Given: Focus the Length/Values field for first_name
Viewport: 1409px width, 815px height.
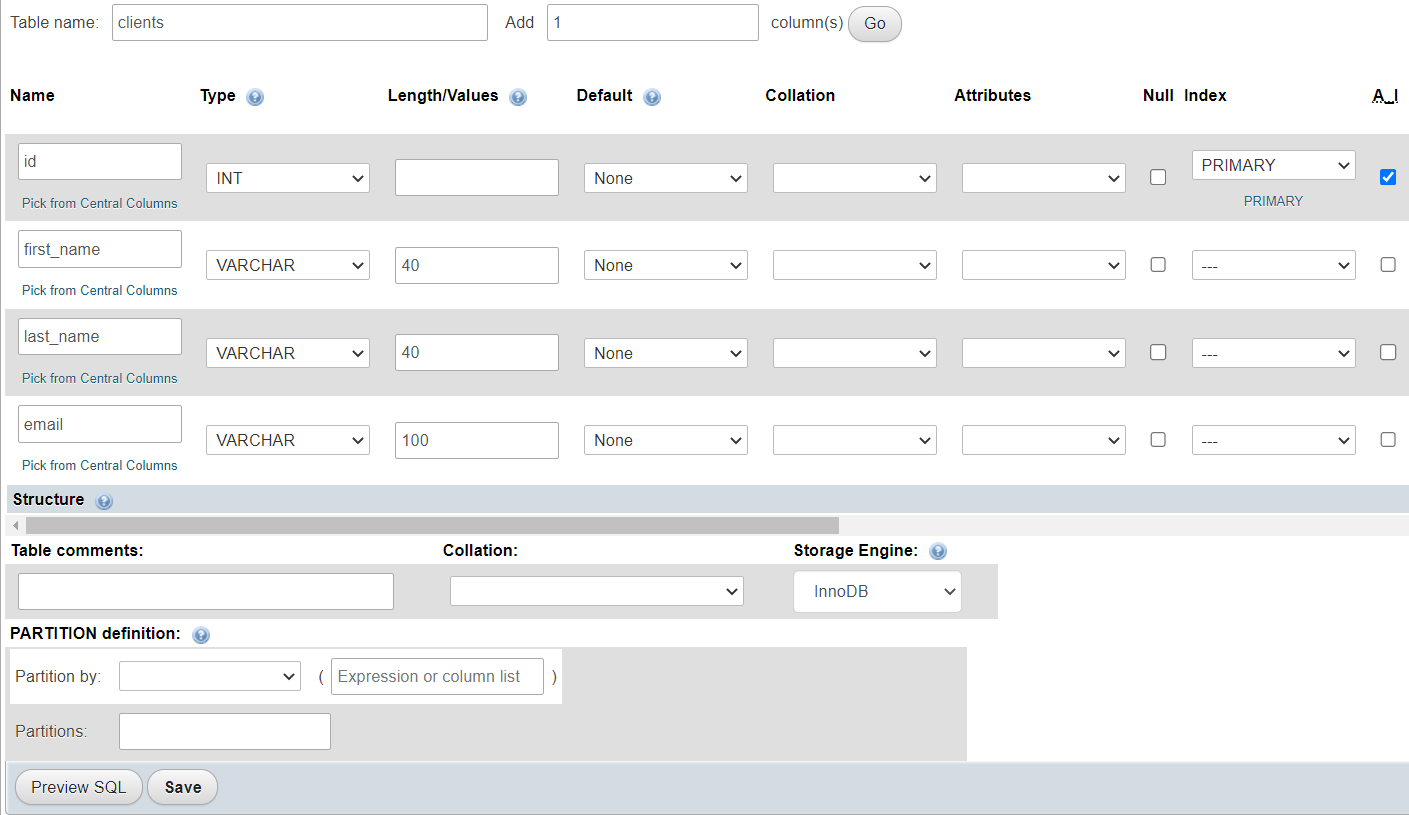Looking at the screenshot, I should point(477,265).
